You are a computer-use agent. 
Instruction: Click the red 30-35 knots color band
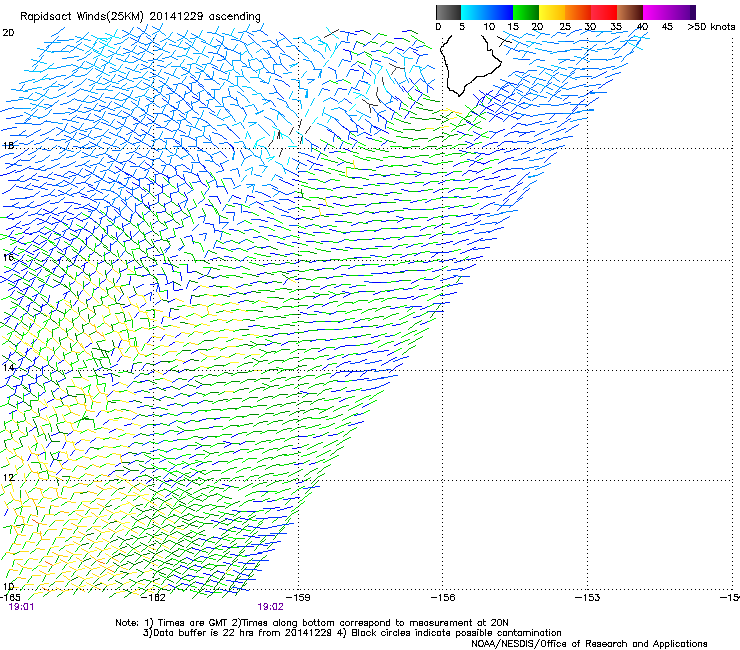pyautogui.click(x=604, y=12)
